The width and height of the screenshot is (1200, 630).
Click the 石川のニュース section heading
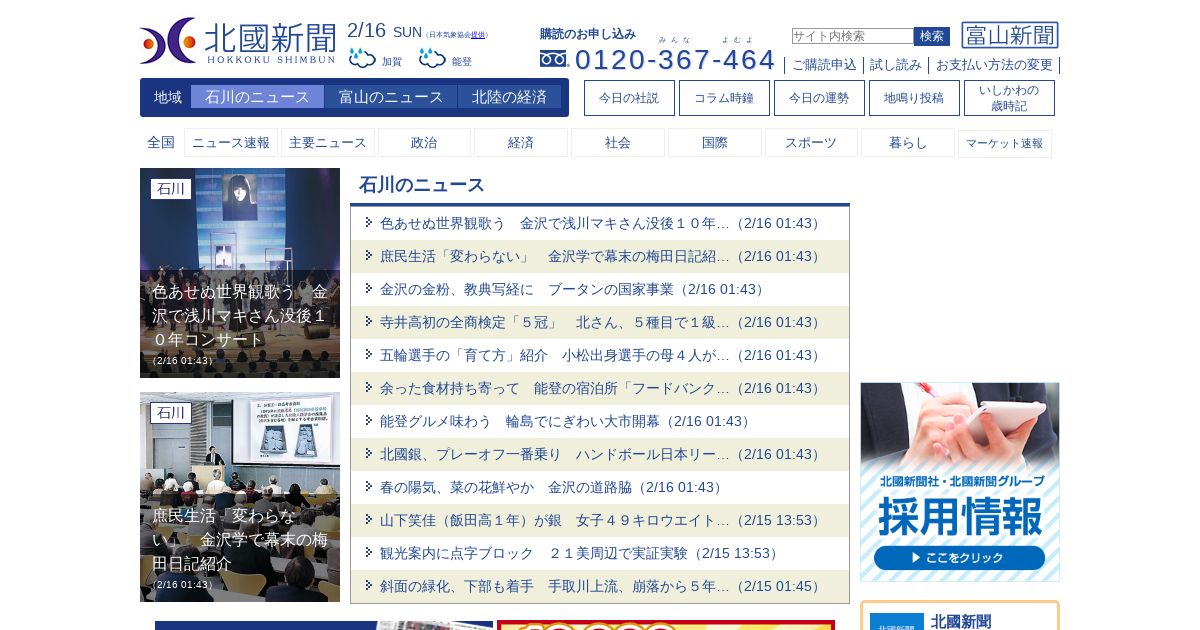(x=422, y=185)
